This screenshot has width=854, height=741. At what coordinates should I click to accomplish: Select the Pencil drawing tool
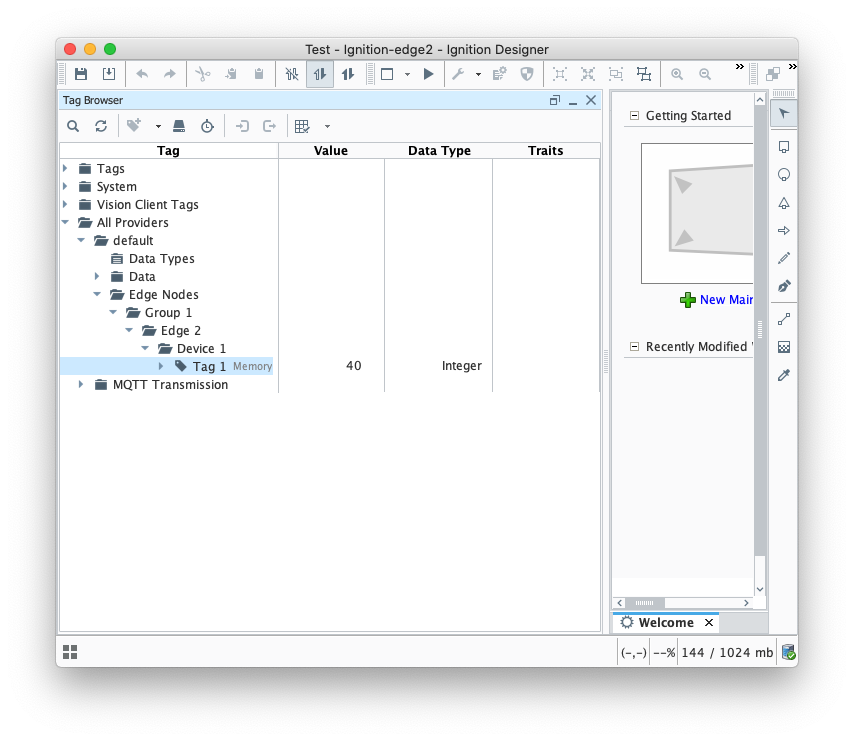click(784, 258)
